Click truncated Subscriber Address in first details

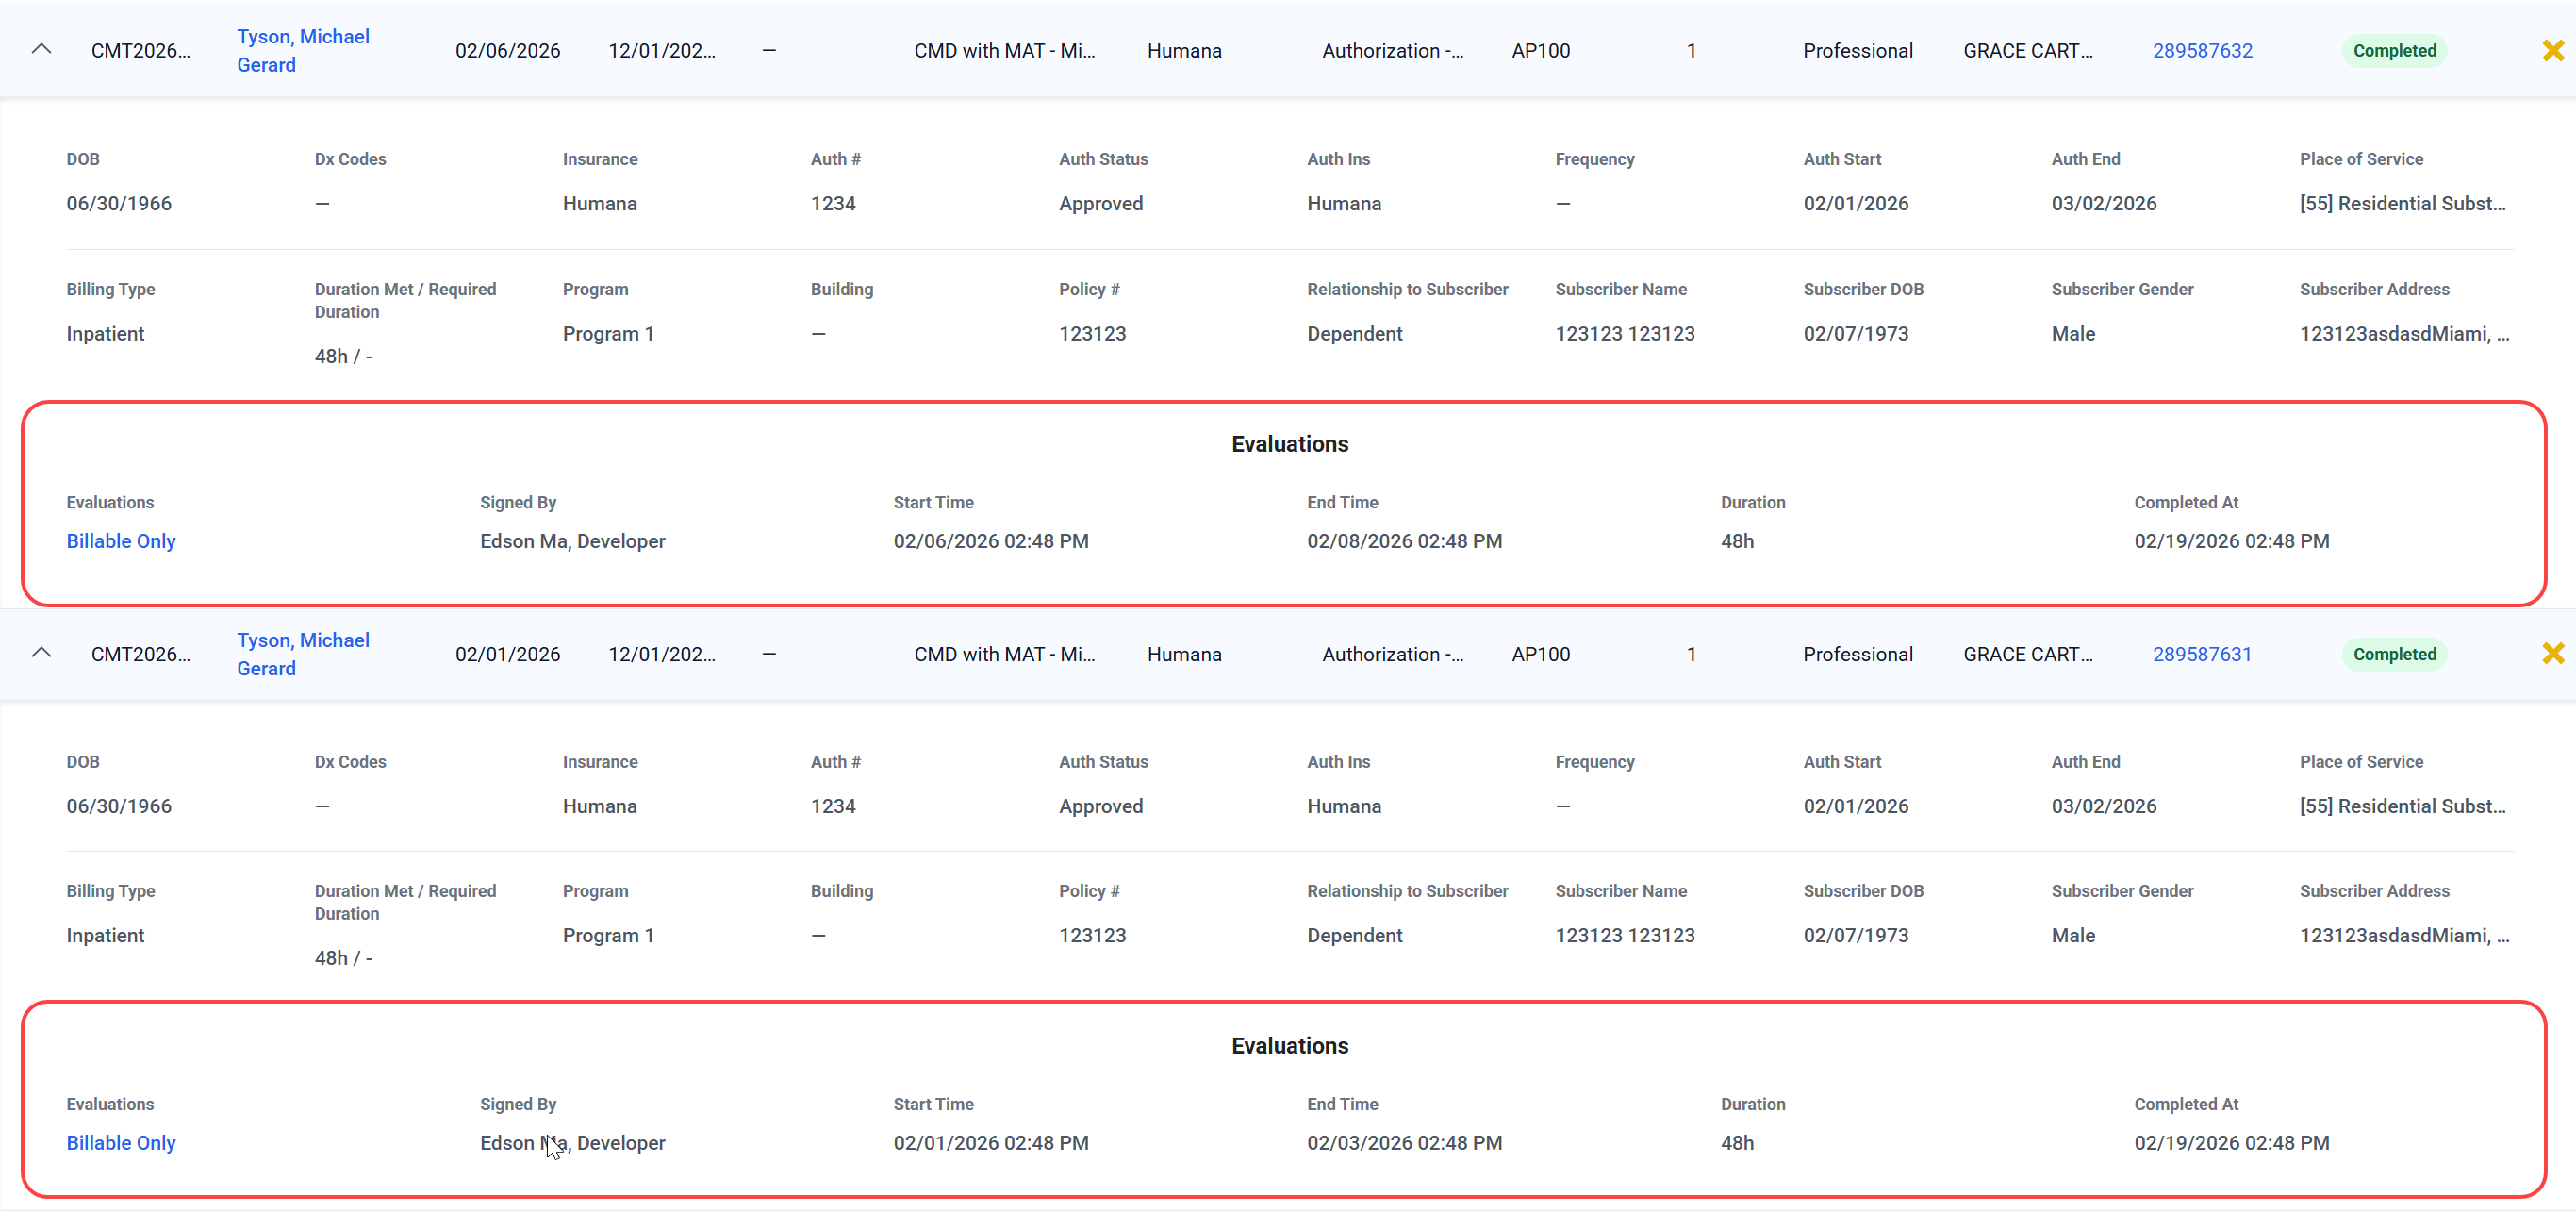tap(2404, 334)
